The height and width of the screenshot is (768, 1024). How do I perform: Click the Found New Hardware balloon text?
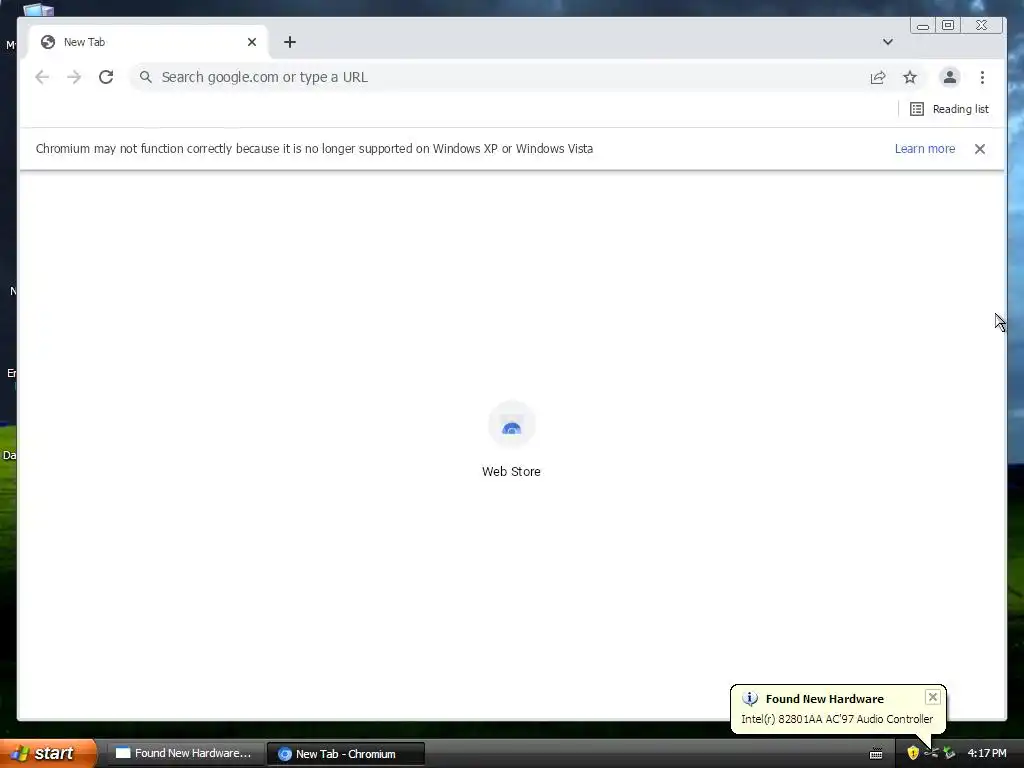[837, 719]
